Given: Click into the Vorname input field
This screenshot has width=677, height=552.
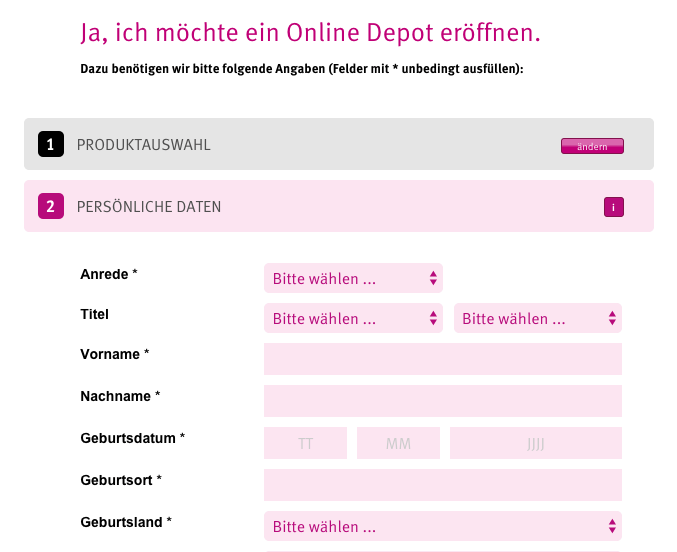Looking at the screenshot, I should [443, 359].
